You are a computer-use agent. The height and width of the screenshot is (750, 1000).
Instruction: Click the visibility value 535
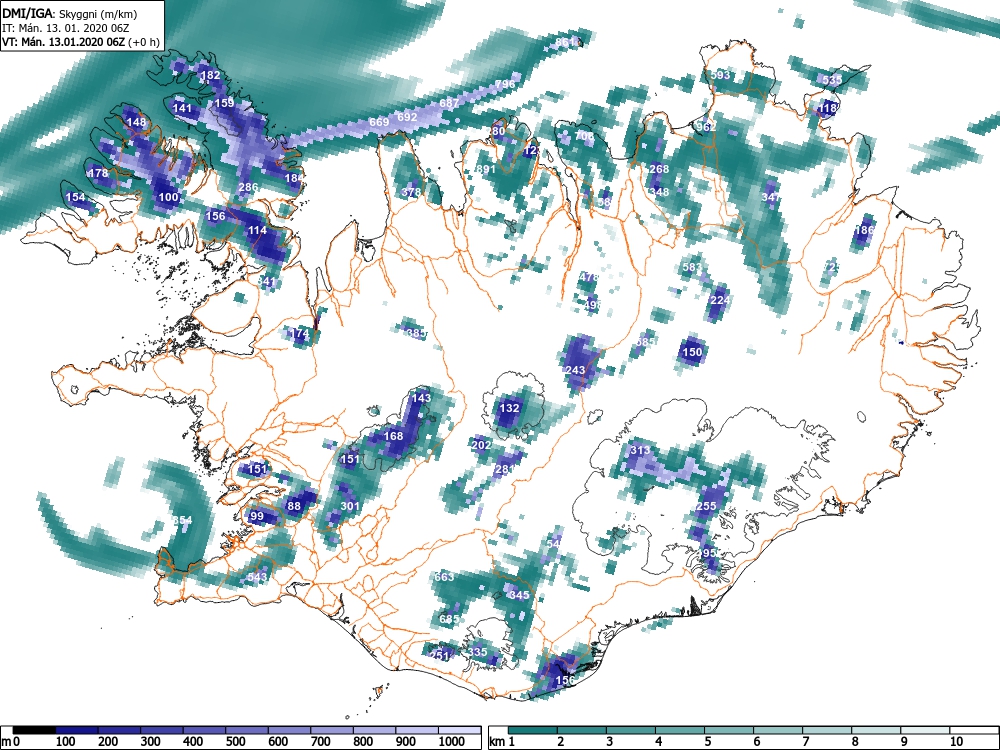coord(832,80)
